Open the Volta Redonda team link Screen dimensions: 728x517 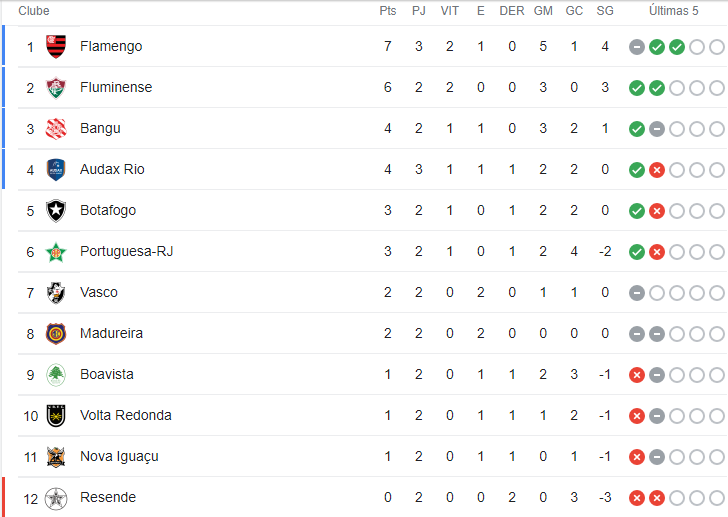pos(126,415)
